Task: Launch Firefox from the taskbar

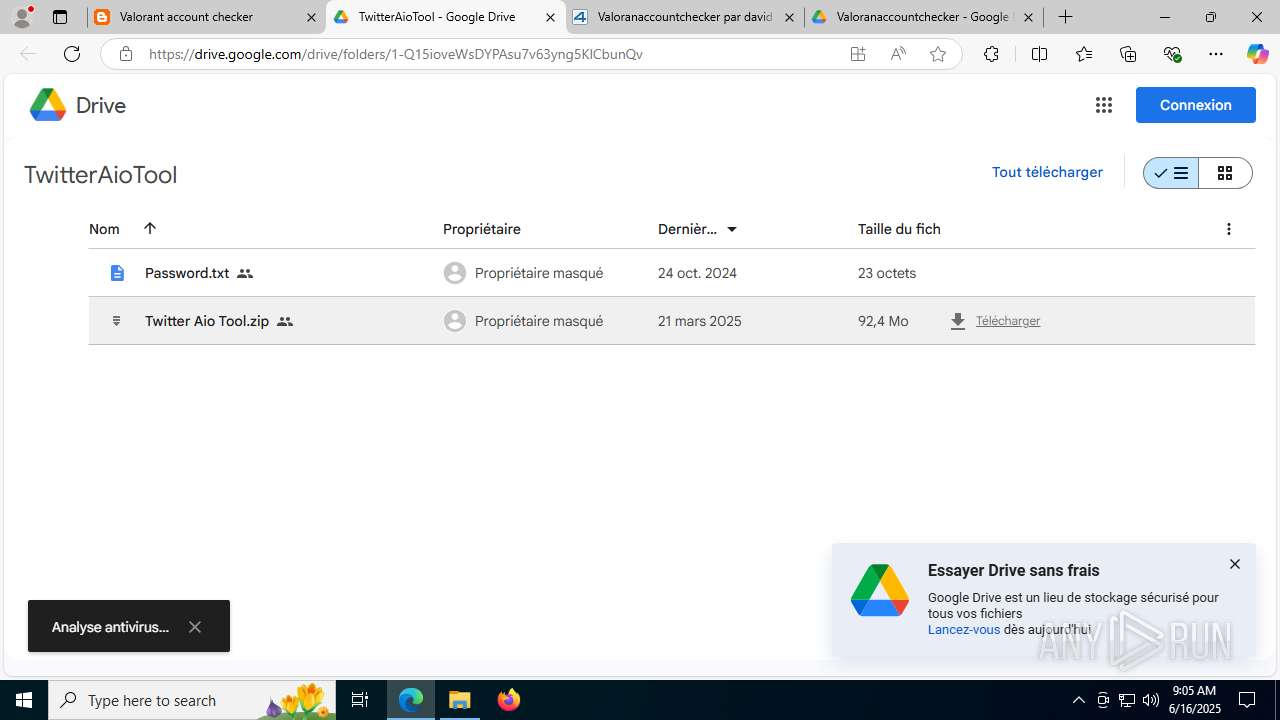Action: pos(509,700)
